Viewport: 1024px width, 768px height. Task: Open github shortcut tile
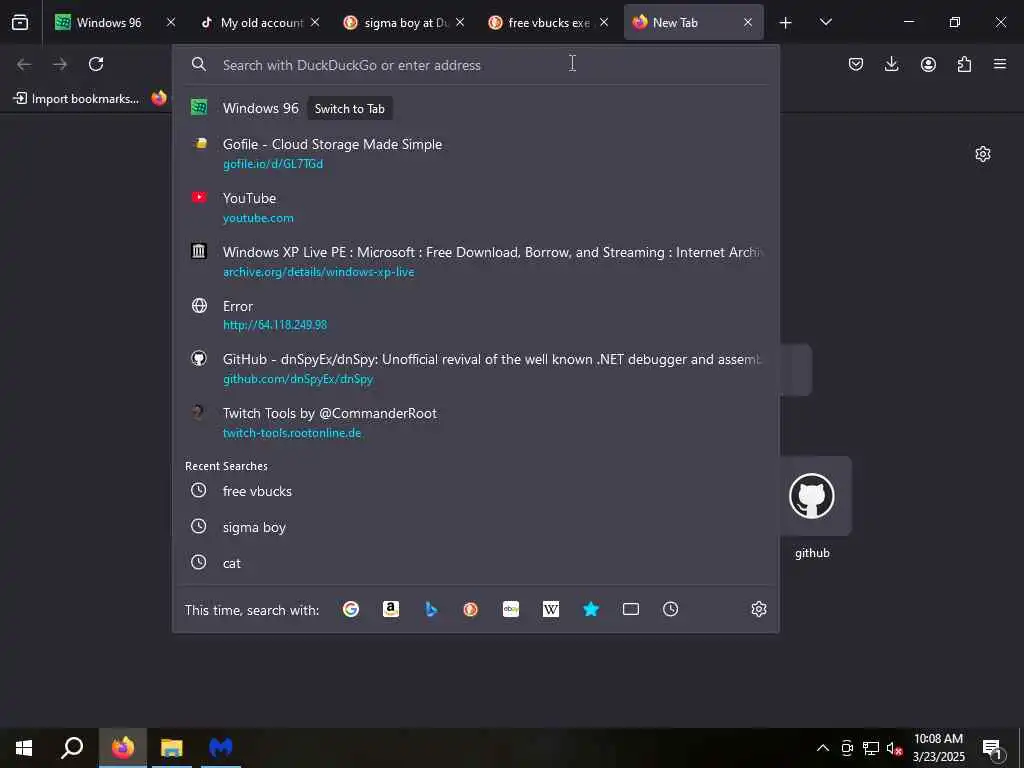click(x=812, y=496)
